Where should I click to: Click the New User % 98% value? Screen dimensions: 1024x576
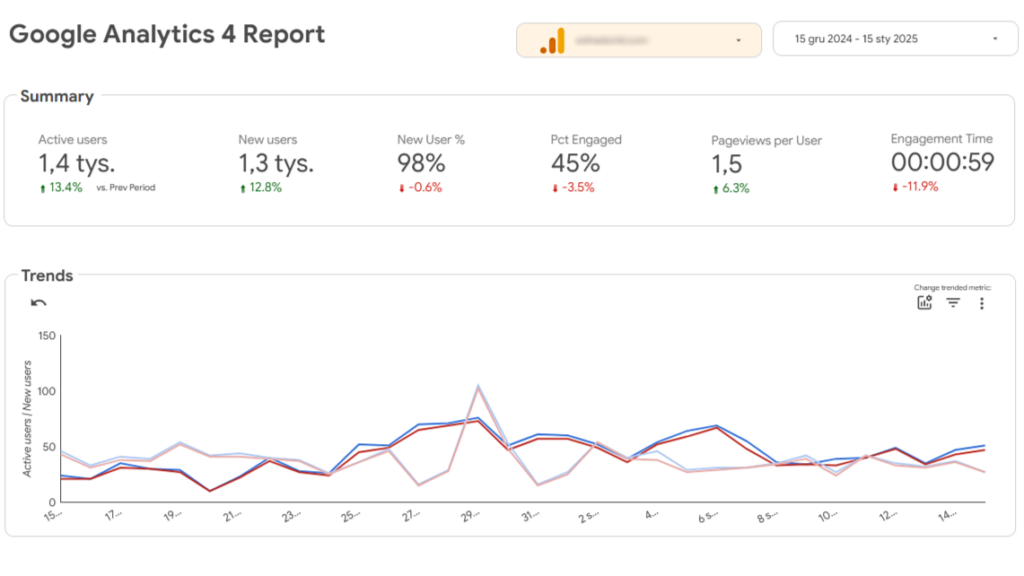420,163
